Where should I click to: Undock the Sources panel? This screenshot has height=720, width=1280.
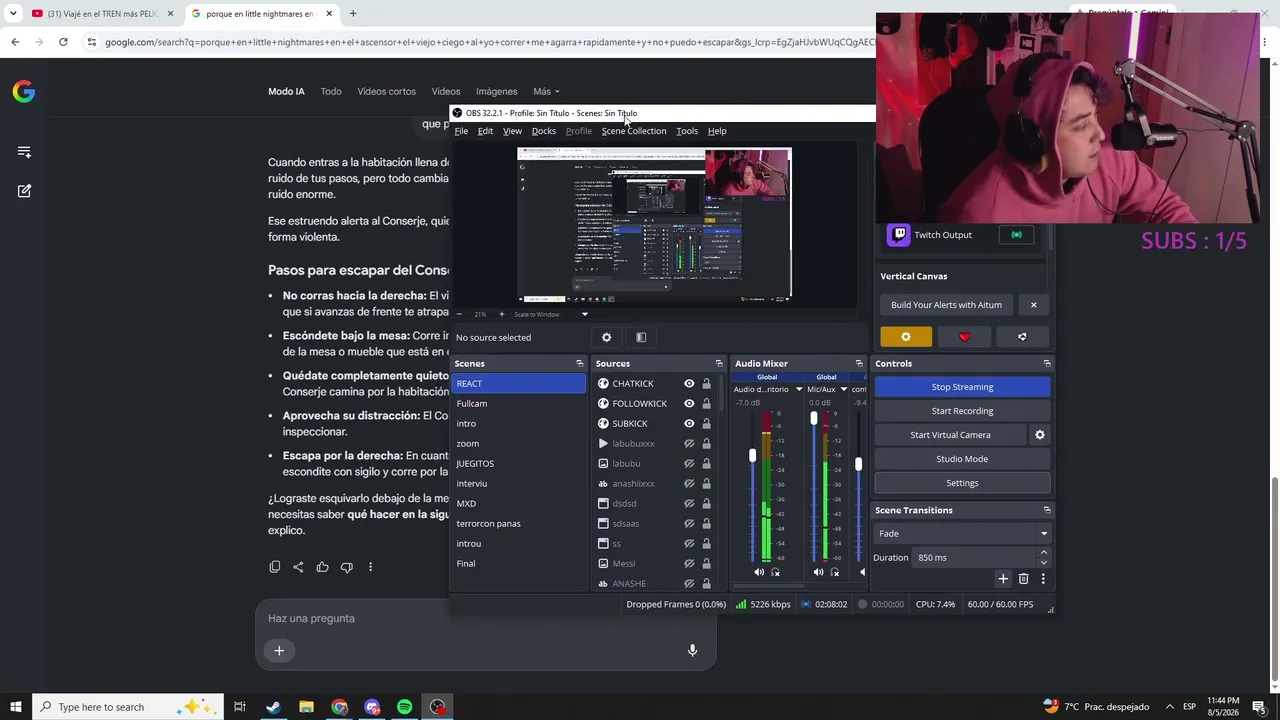719,364
